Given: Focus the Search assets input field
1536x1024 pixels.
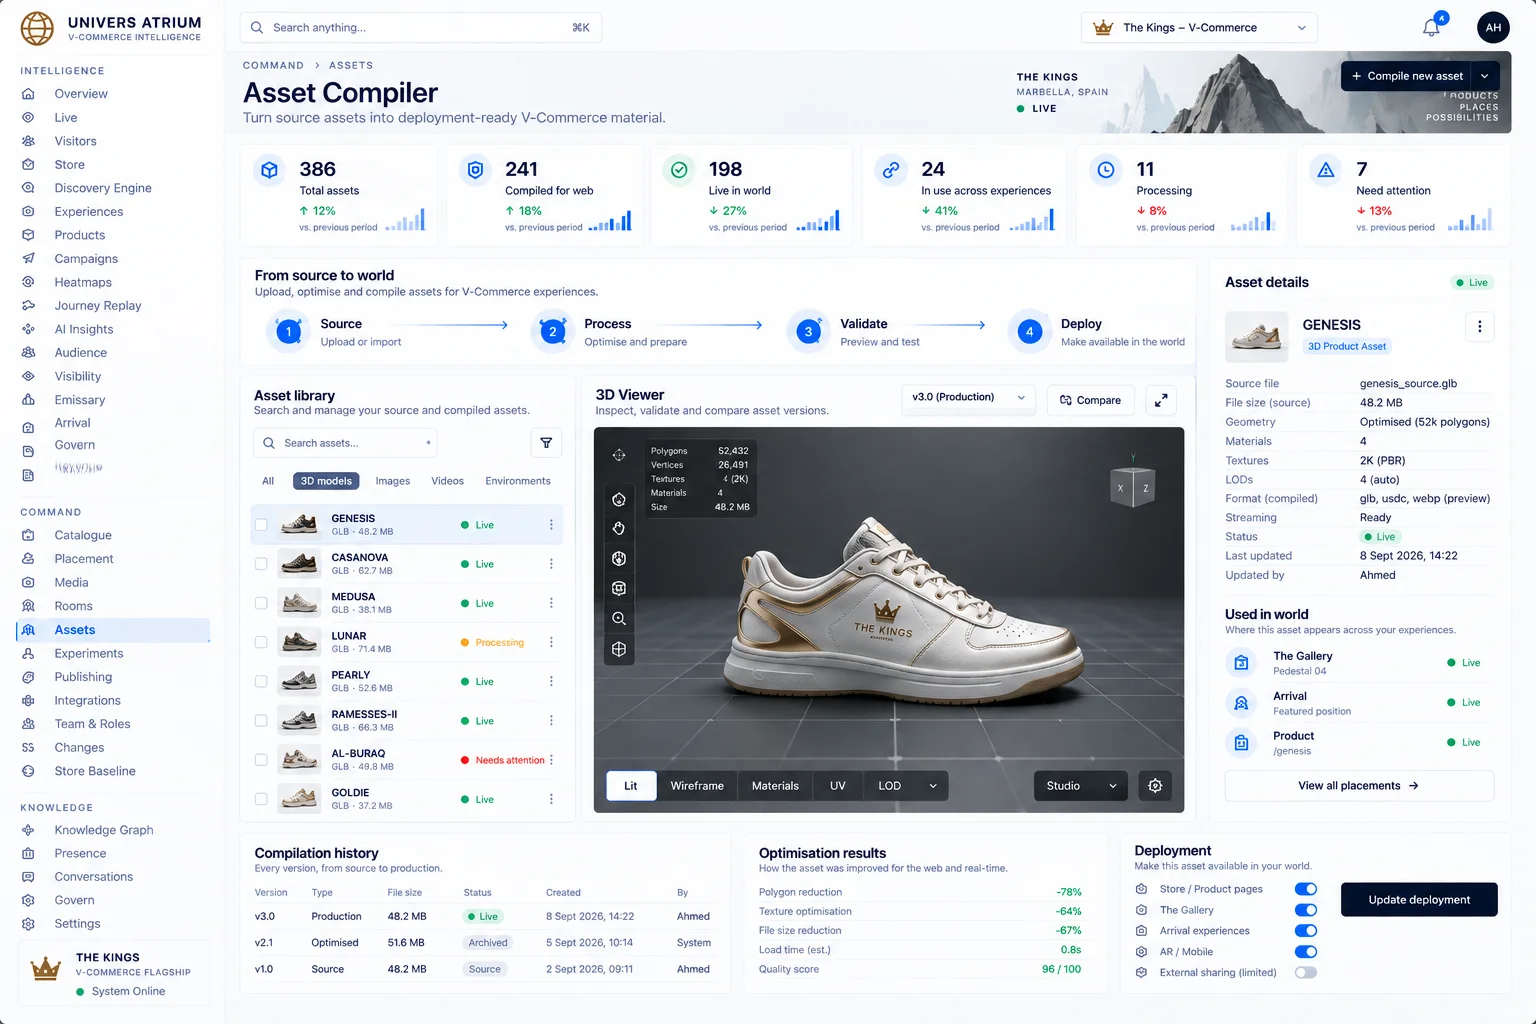Looking at the screenshot, I should coord(345,443).
